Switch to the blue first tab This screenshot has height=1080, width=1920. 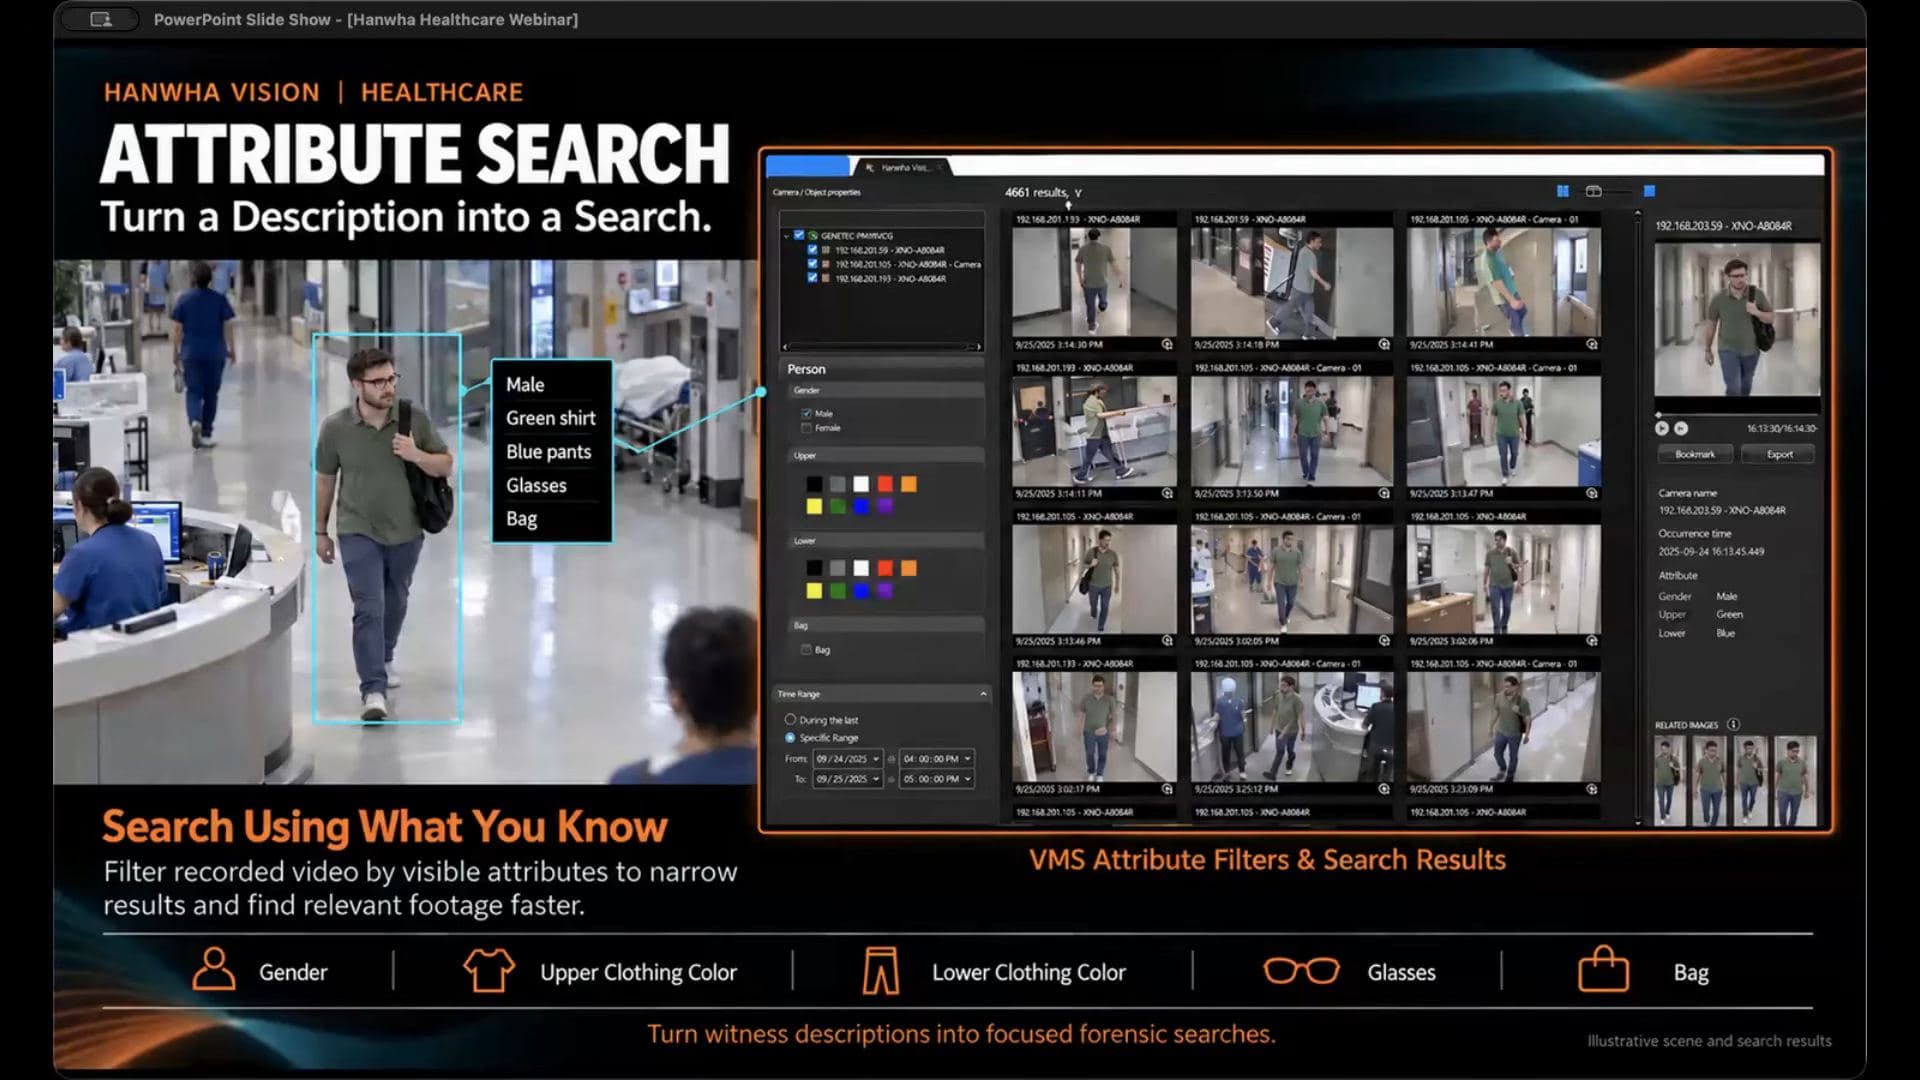pyautogui.click(x=808, y=166)
